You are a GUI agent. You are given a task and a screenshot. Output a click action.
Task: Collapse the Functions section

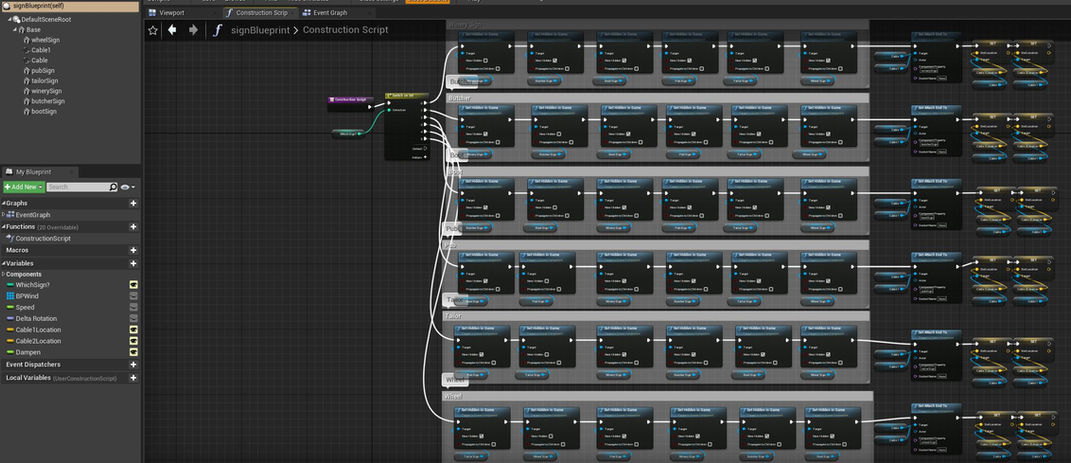(x=3, y=227)
